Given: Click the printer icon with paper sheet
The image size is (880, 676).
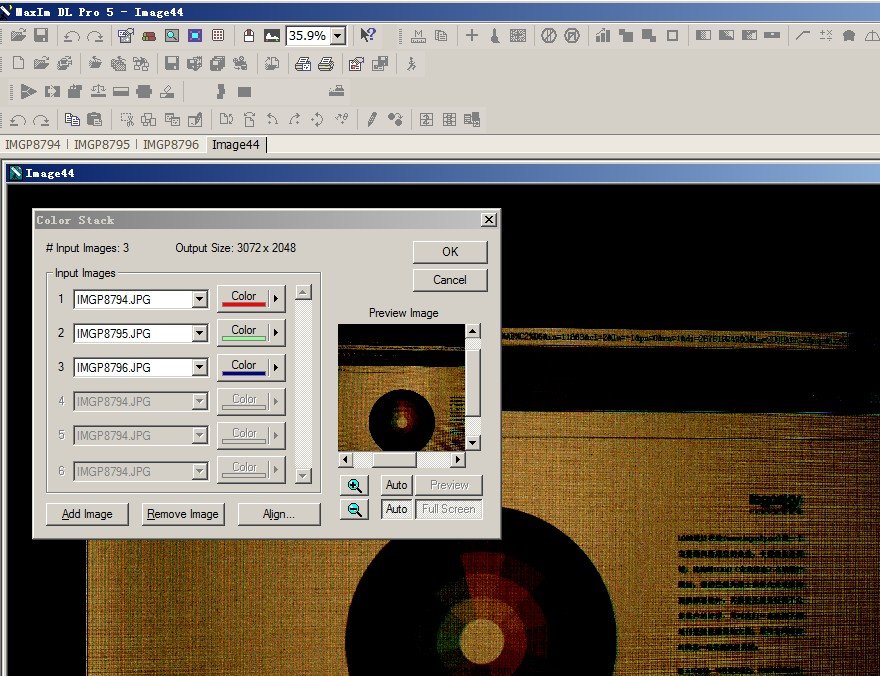Looking at the screenshot, I should pyautogui.click(x=302, y=63).
